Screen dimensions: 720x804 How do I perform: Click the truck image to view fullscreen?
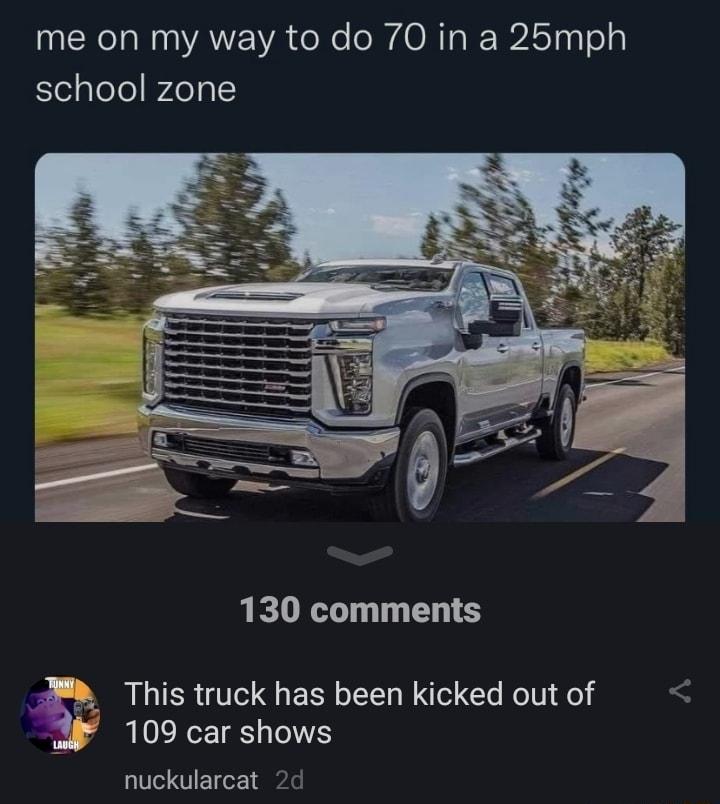360,335
